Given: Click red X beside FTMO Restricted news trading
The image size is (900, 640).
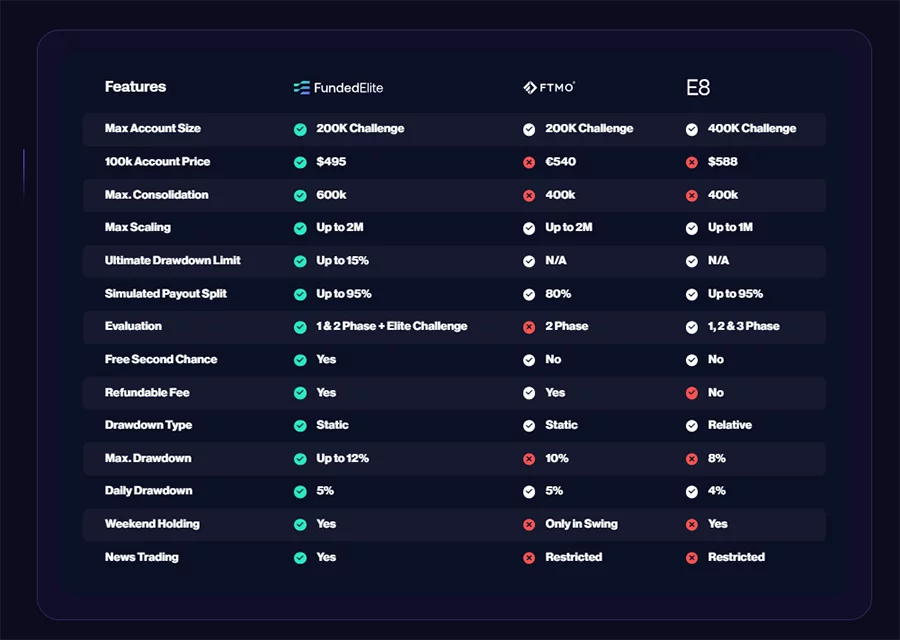Looking at the screenshot, I should pos(529,558).
